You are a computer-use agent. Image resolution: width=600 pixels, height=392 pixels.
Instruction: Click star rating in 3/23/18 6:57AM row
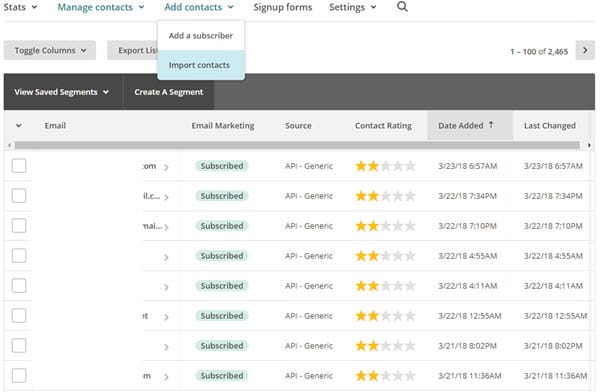click(385, 166)
